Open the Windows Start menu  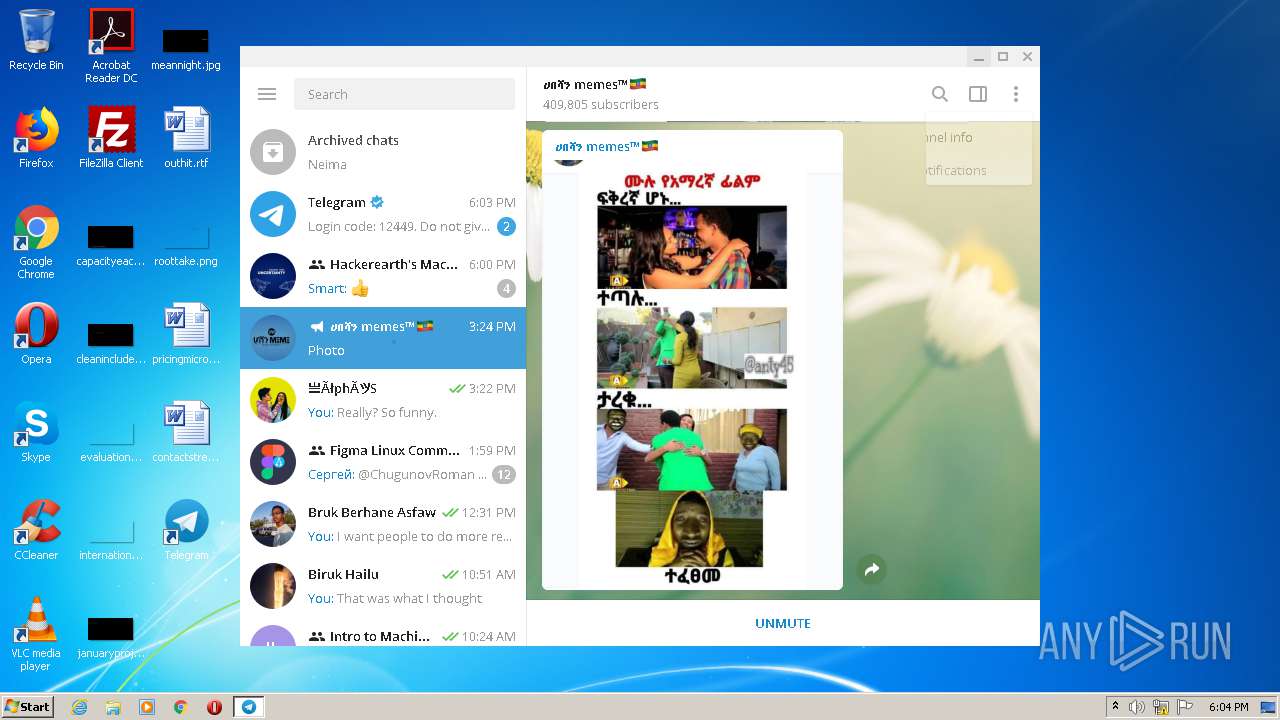[x=27, y=706]
